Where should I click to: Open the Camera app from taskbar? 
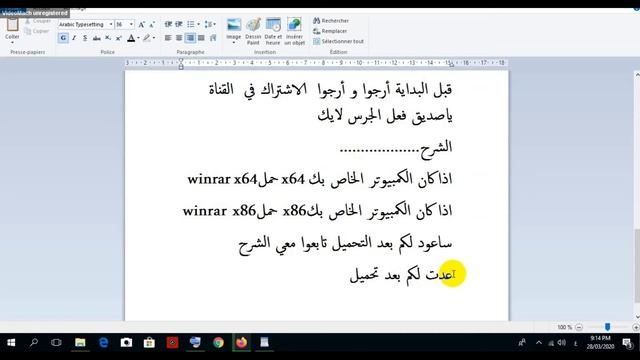126,342
